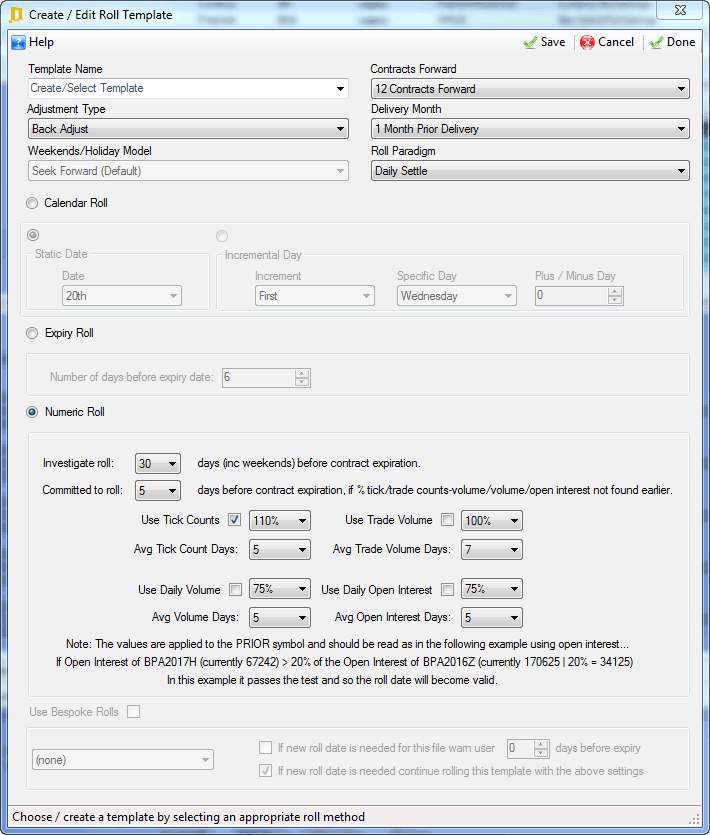Click the warn user days before expiry spinner
This screenshot has width=710, height=835.
pyautogui.click(x=527, y=749)
